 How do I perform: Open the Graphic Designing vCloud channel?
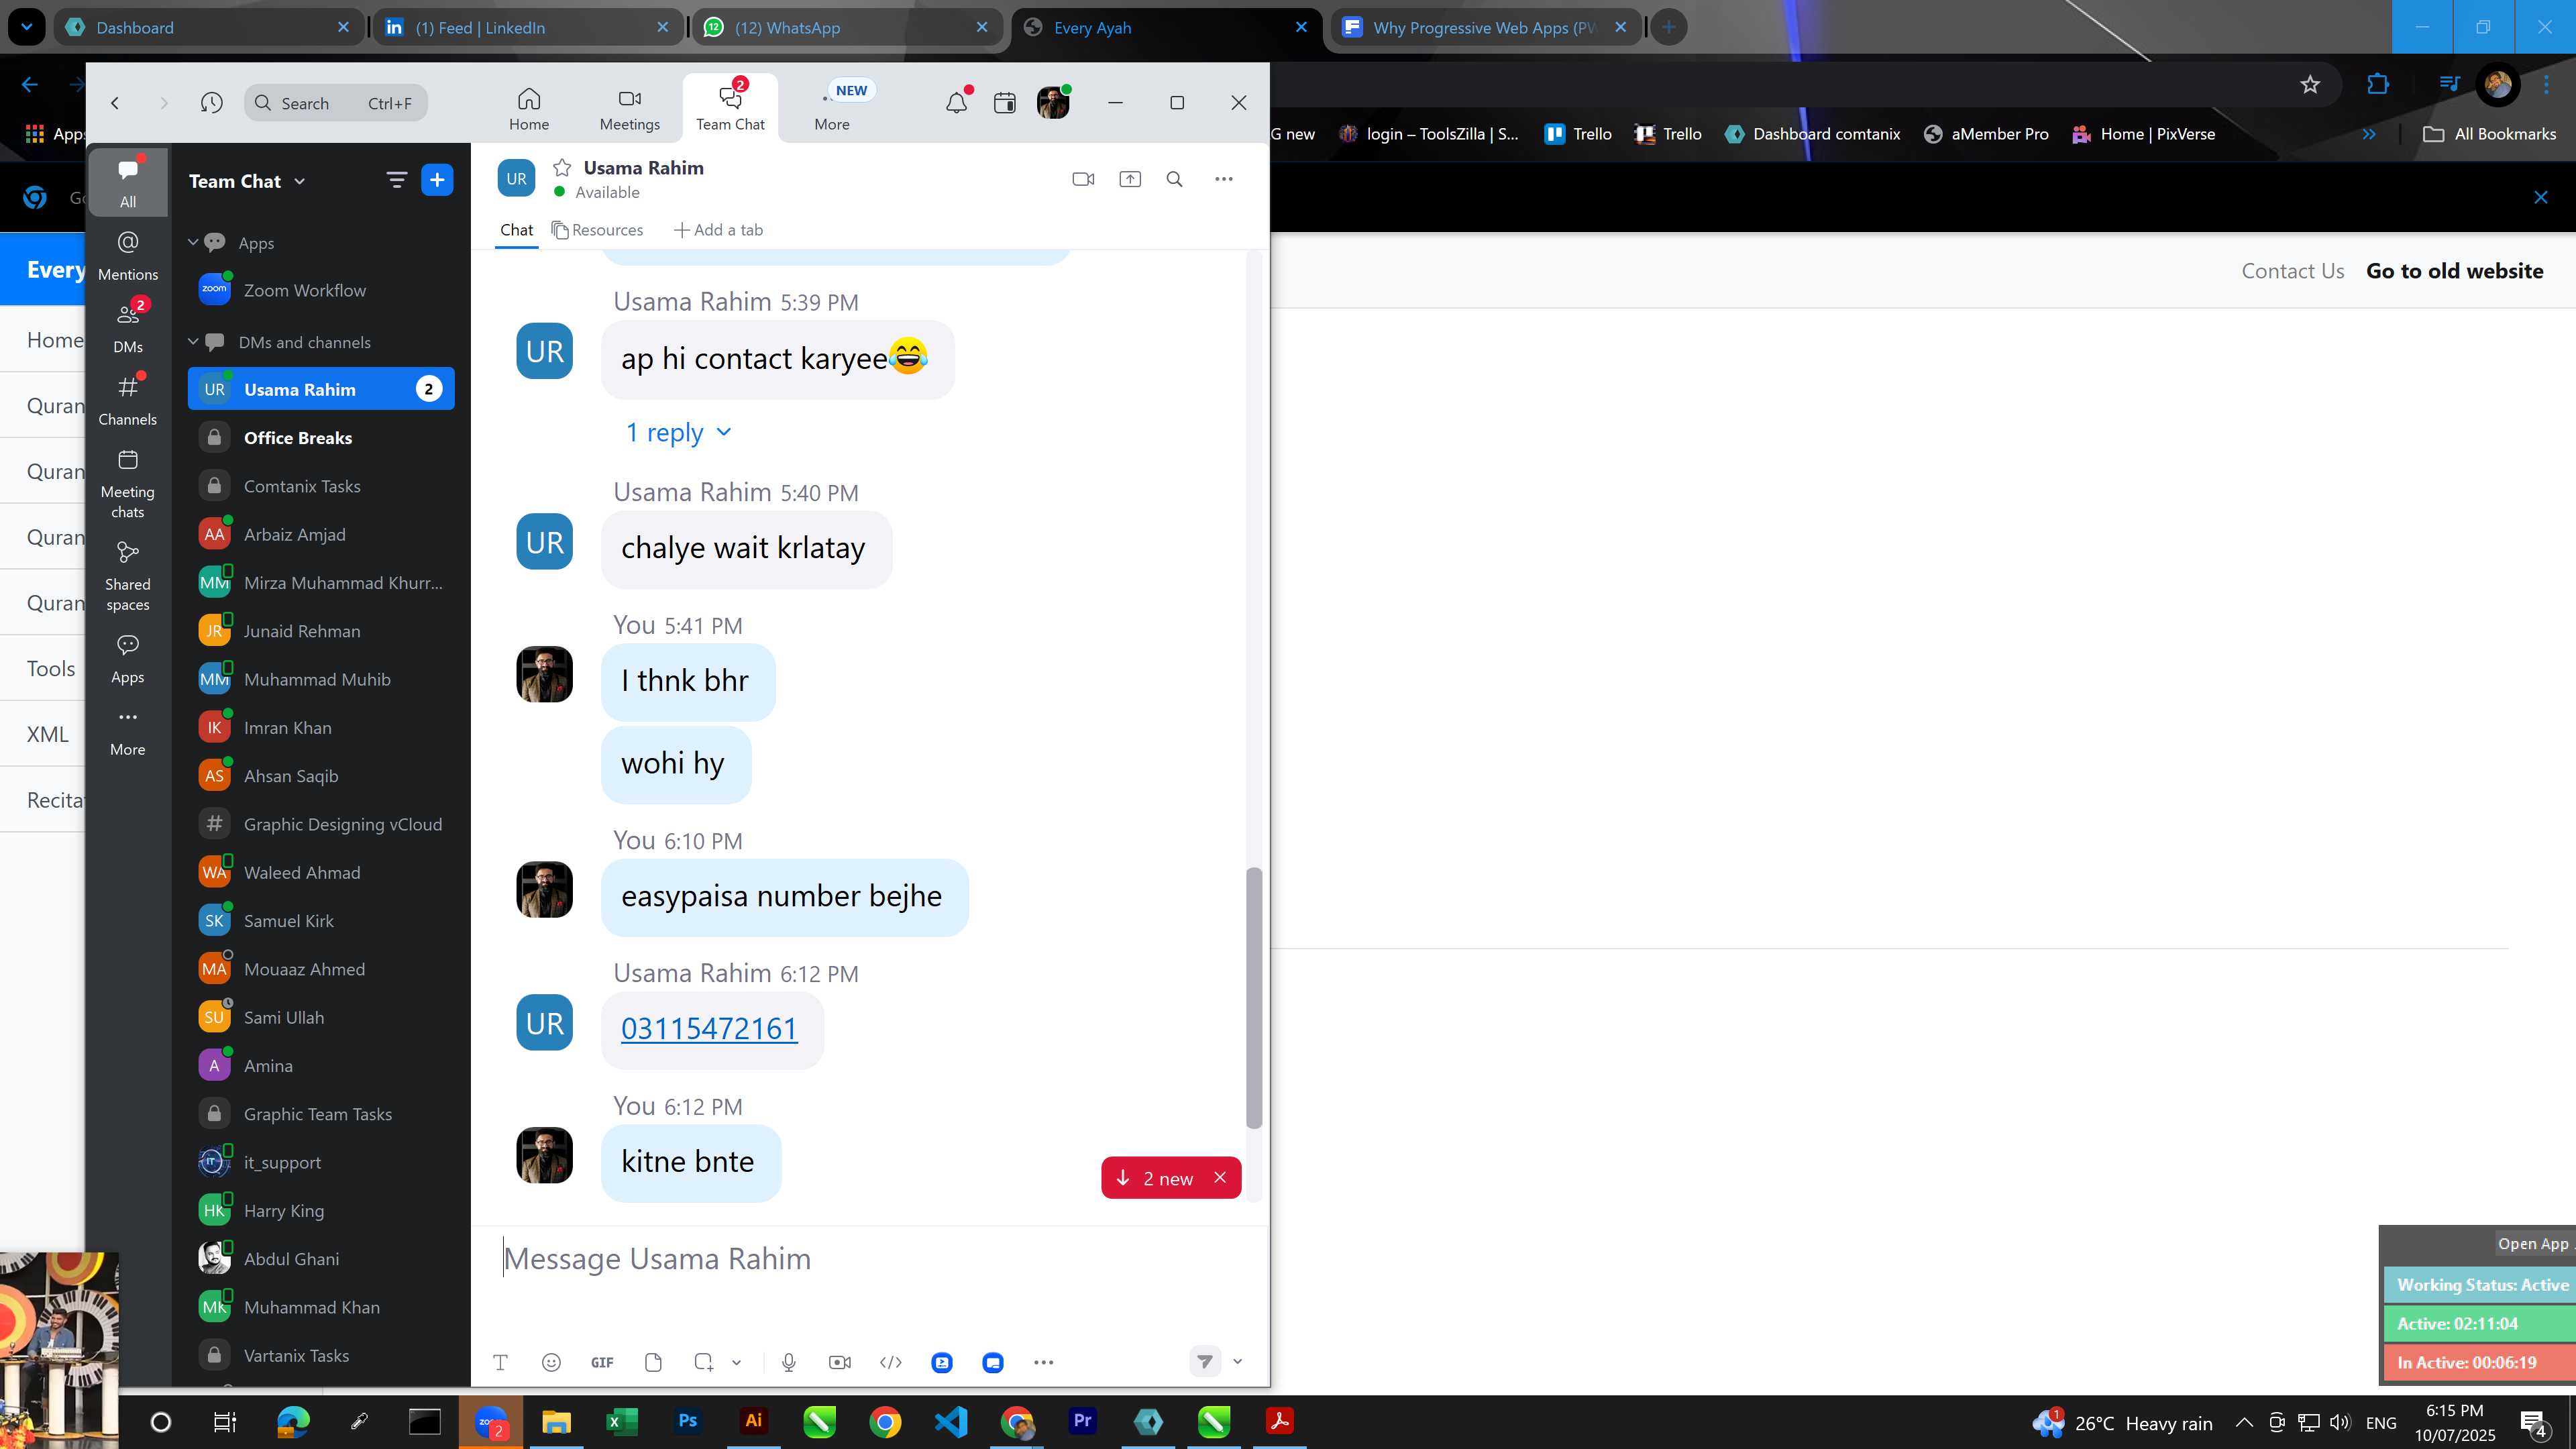pos(321,824)
